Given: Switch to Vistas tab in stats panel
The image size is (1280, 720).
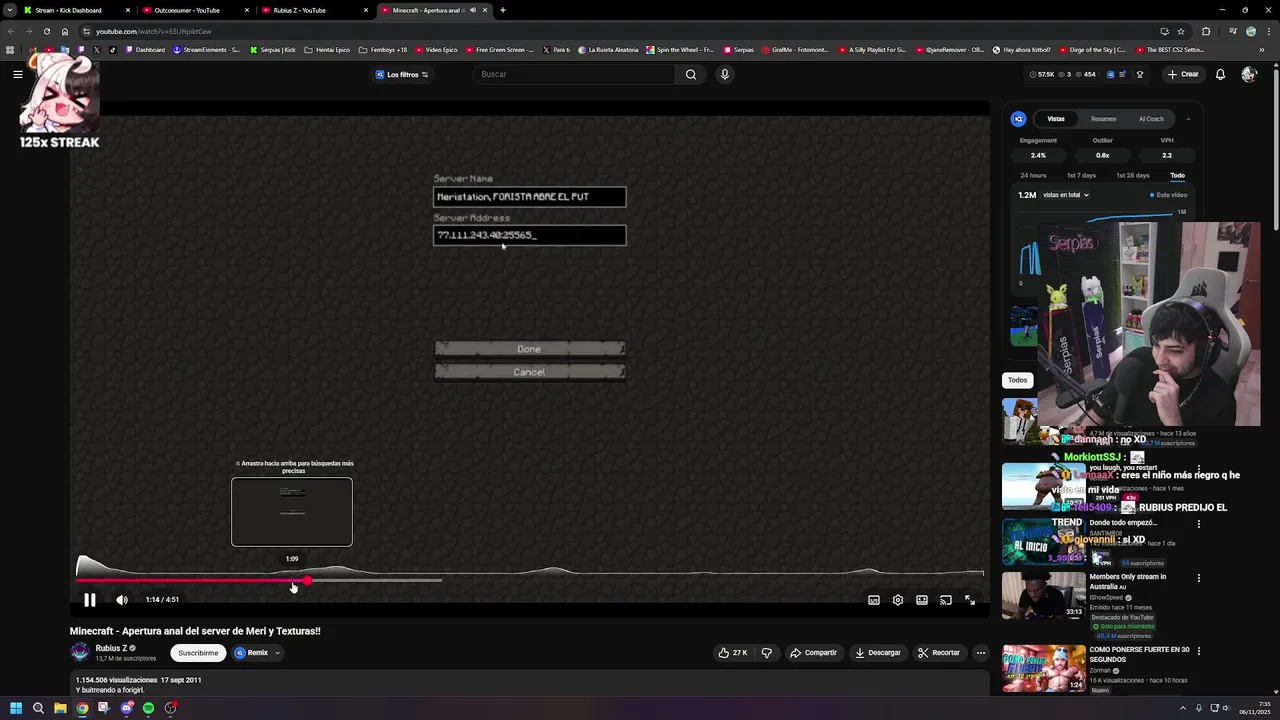Looking at the screenshot, I should 1056,119.
